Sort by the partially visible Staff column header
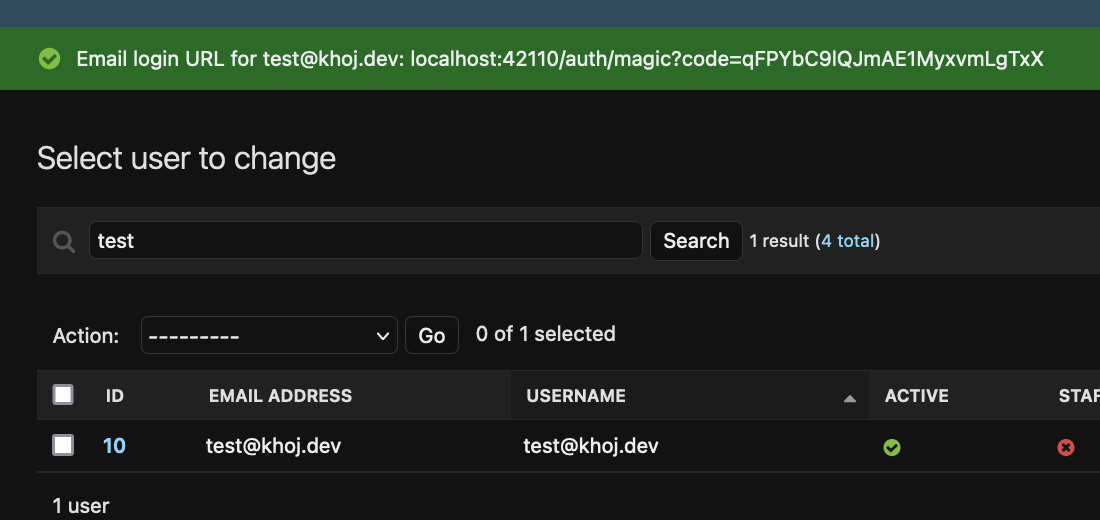1100x520 pixels. pyautogui.click(x=1078, y=396)
